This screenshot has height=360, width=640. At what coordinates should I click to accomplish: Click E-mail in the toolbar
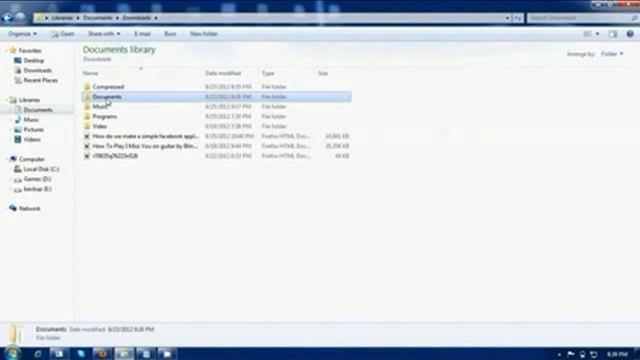pyautogui.click(x=142, y=34)
